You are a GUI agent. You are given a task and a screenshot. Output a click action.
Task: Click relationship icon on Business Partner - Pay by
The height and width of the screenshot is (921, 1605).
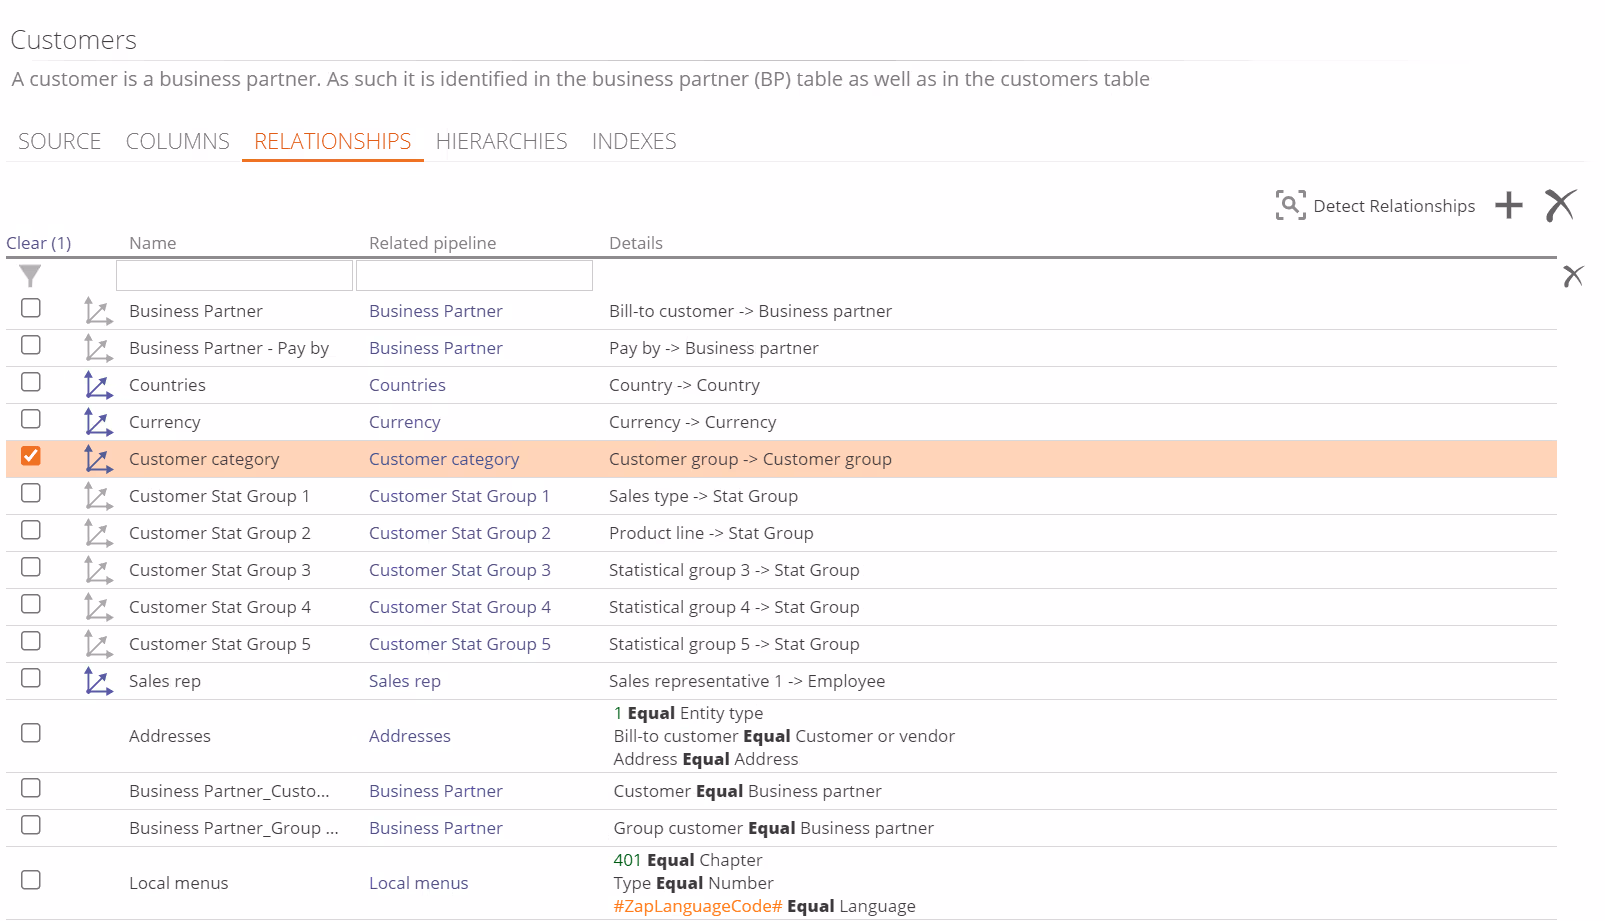point(98,348)
